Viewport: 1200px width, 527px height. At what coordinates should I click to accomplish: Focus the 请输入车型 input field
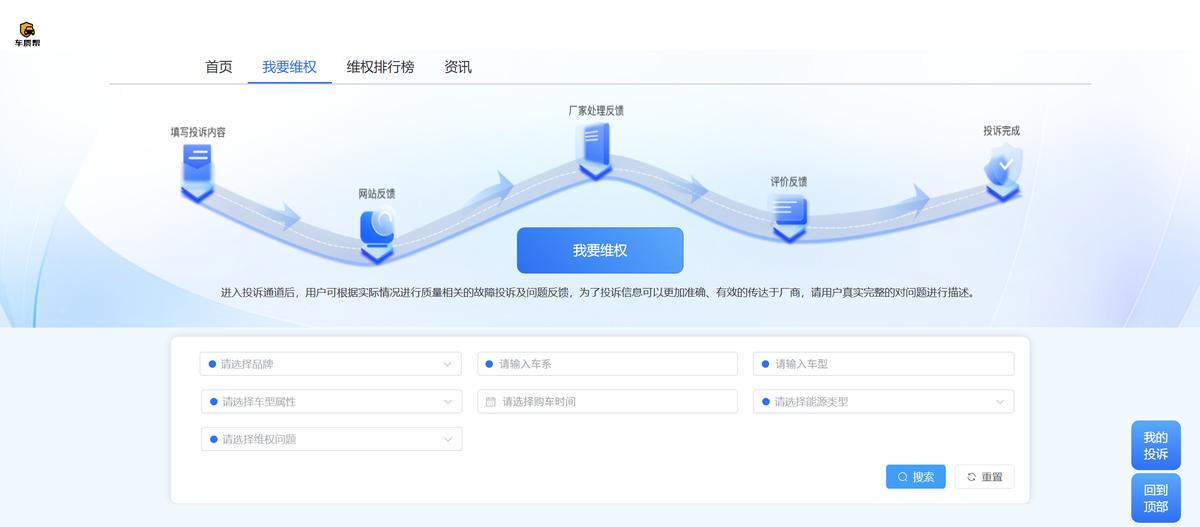tap(884, 364)
